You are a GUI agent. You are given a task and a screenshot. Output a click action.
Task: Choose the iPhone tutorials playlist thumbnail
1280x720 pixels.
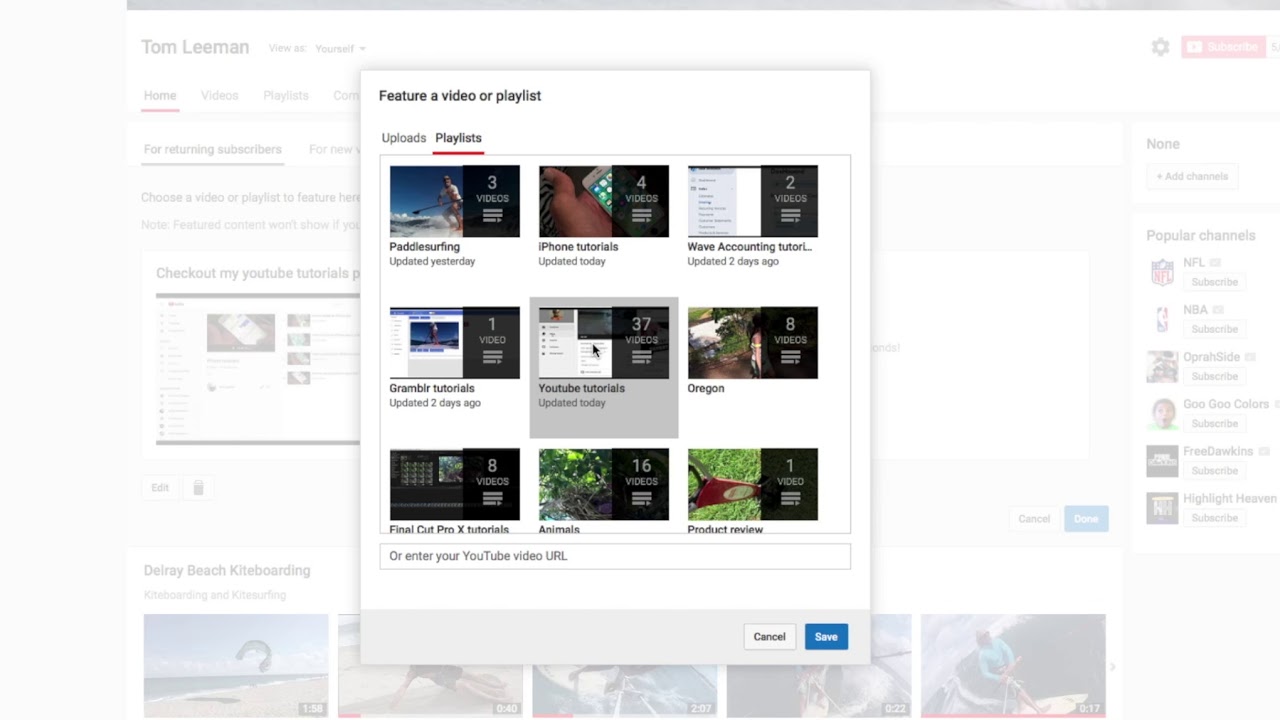pos(603,201)
